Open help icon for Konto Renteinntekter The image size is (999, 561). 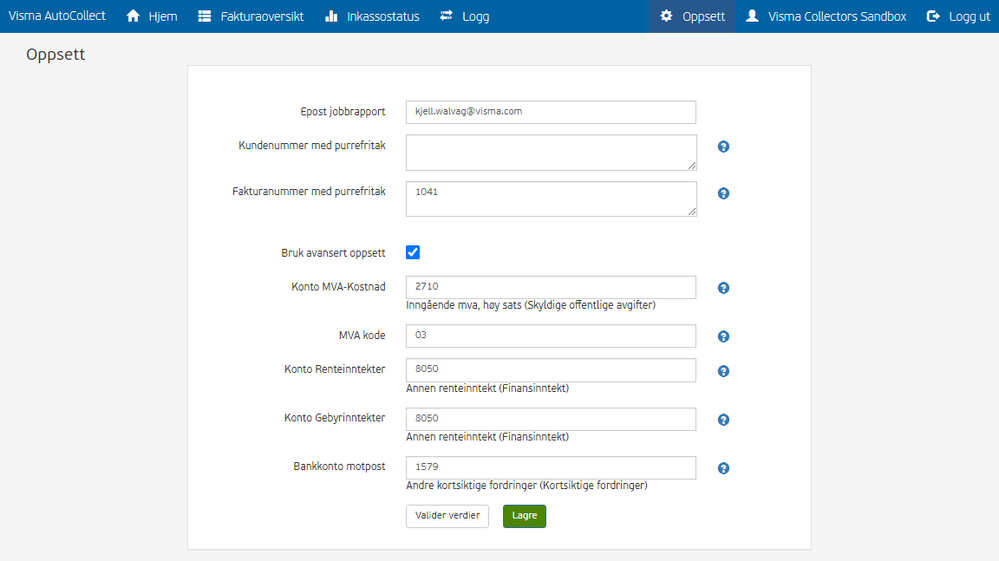click(723, 371)
